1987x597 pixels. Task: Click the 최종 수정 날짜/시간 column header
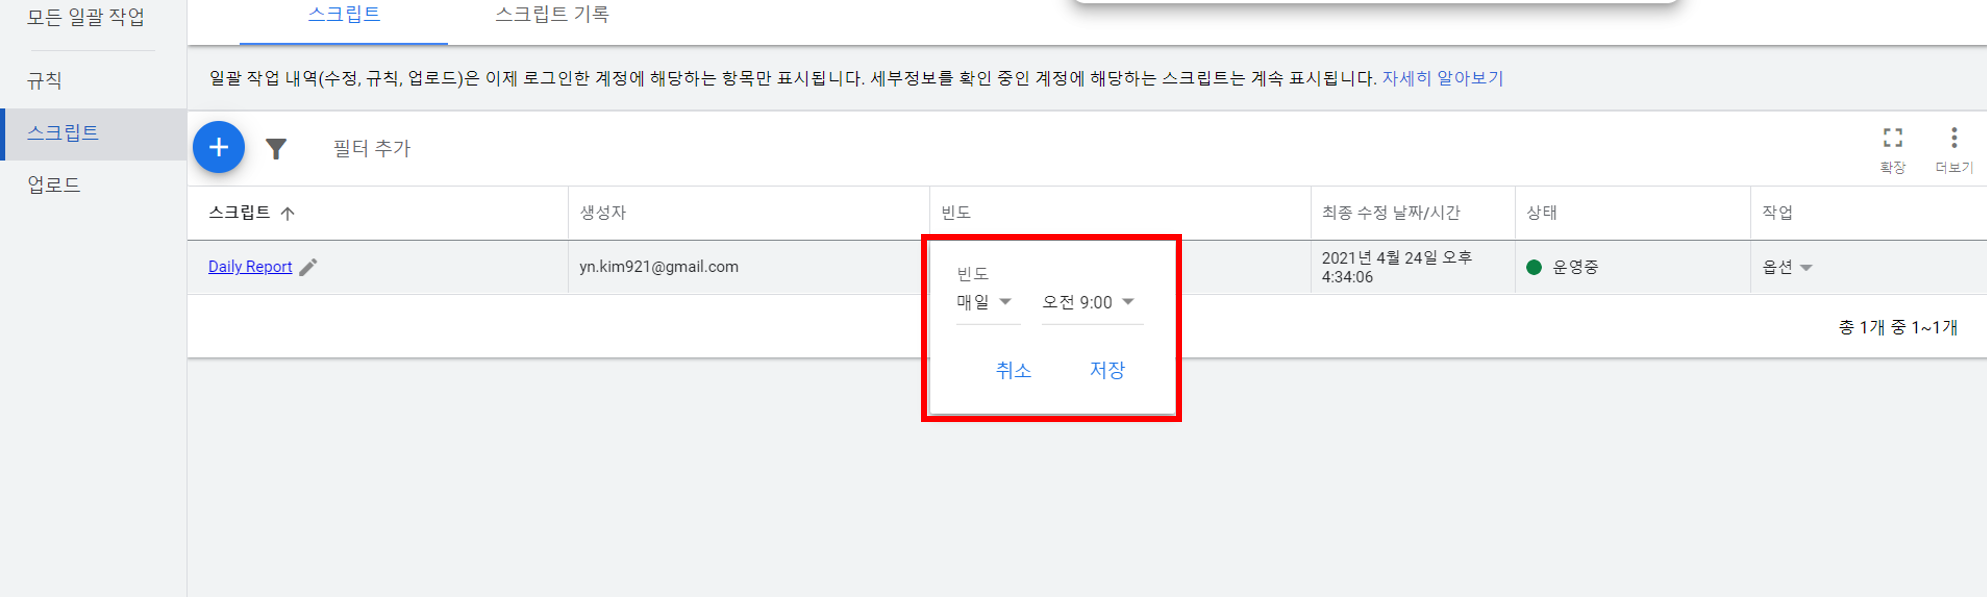tap(1391, 213)
